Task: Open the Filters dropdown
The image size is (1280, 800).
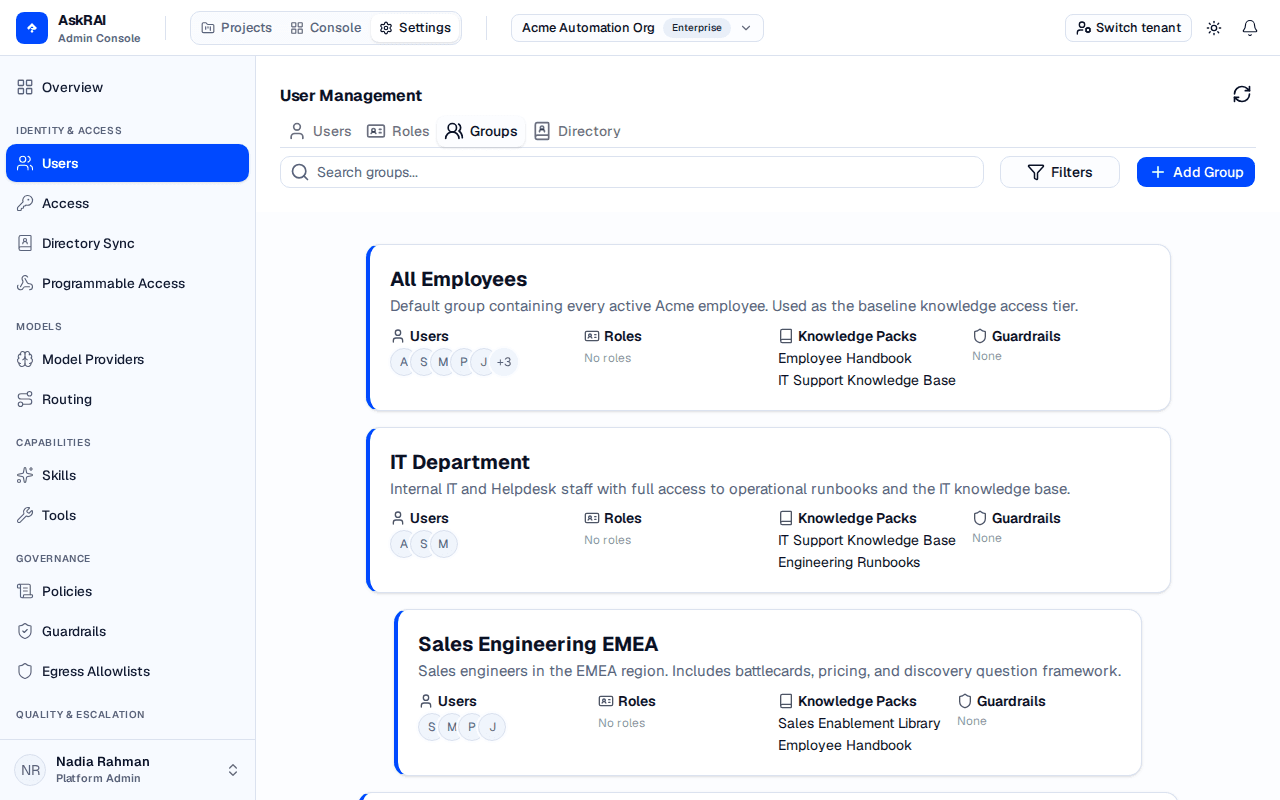Action: (x=1060, y=172)
